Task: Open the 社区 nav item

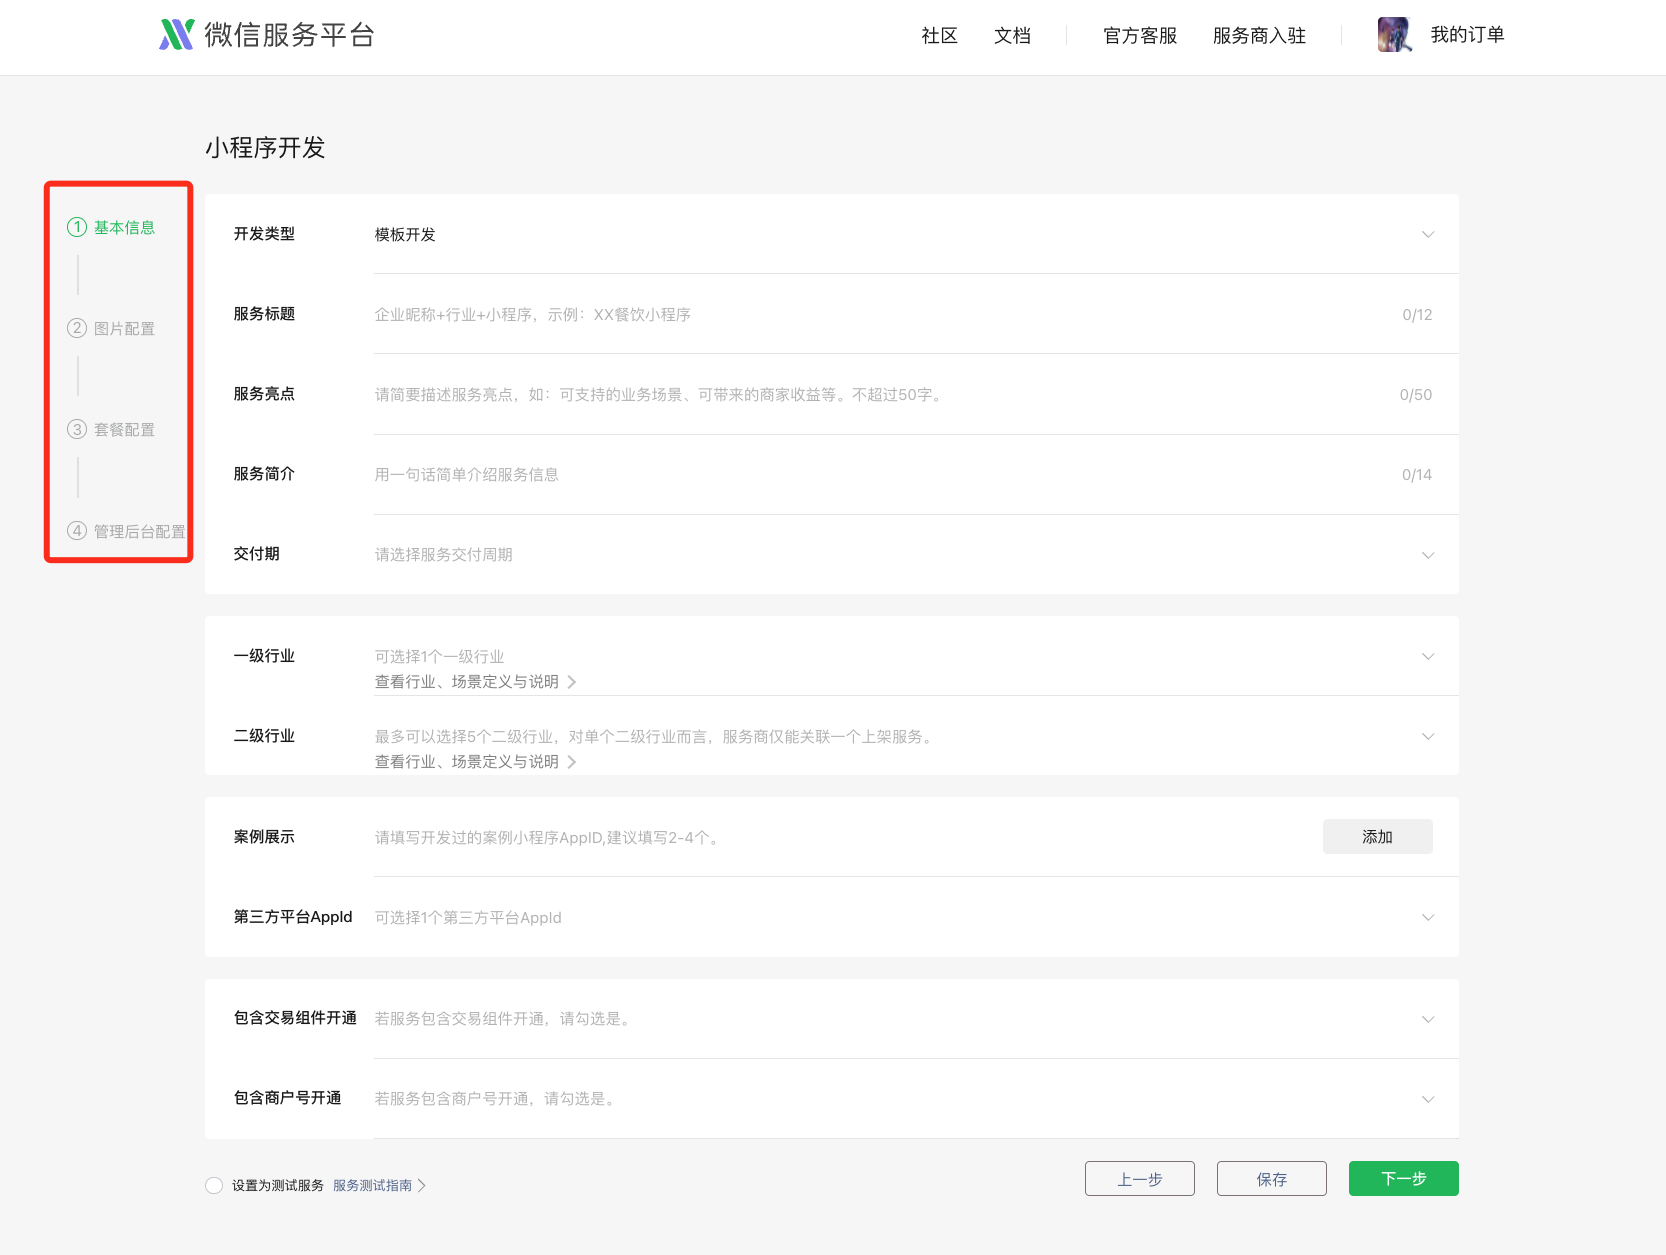Action: (939, 36)
